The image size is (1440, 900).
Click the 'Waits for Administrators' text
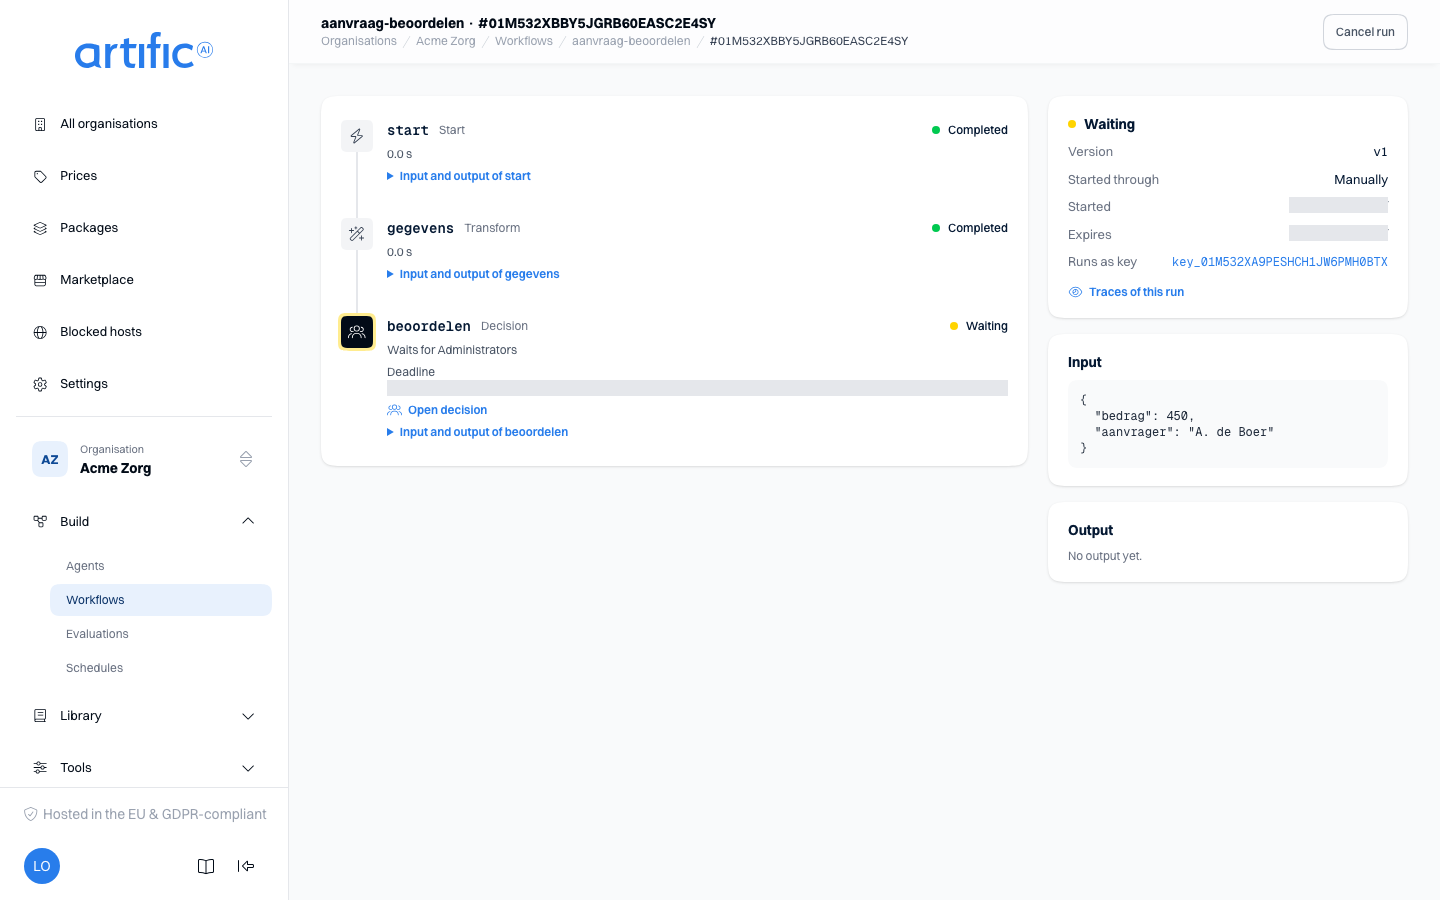(452, 350)
